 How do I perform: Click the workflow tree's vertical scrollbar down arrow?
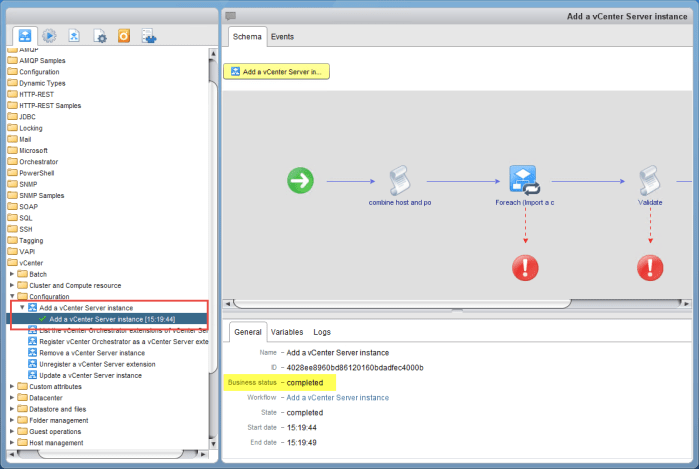click(213, 444)
